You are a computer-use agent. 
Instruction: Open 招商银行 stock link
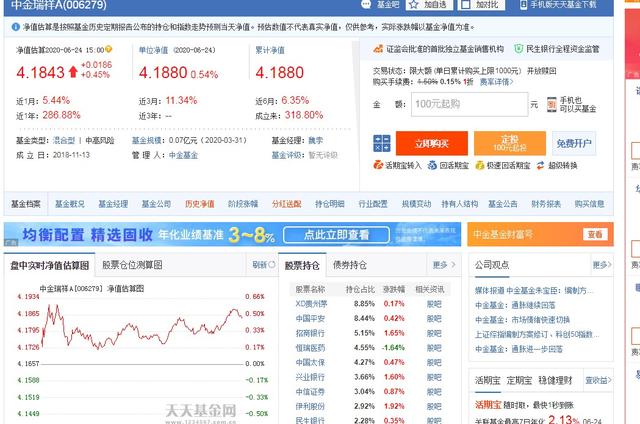click(310, 333)
